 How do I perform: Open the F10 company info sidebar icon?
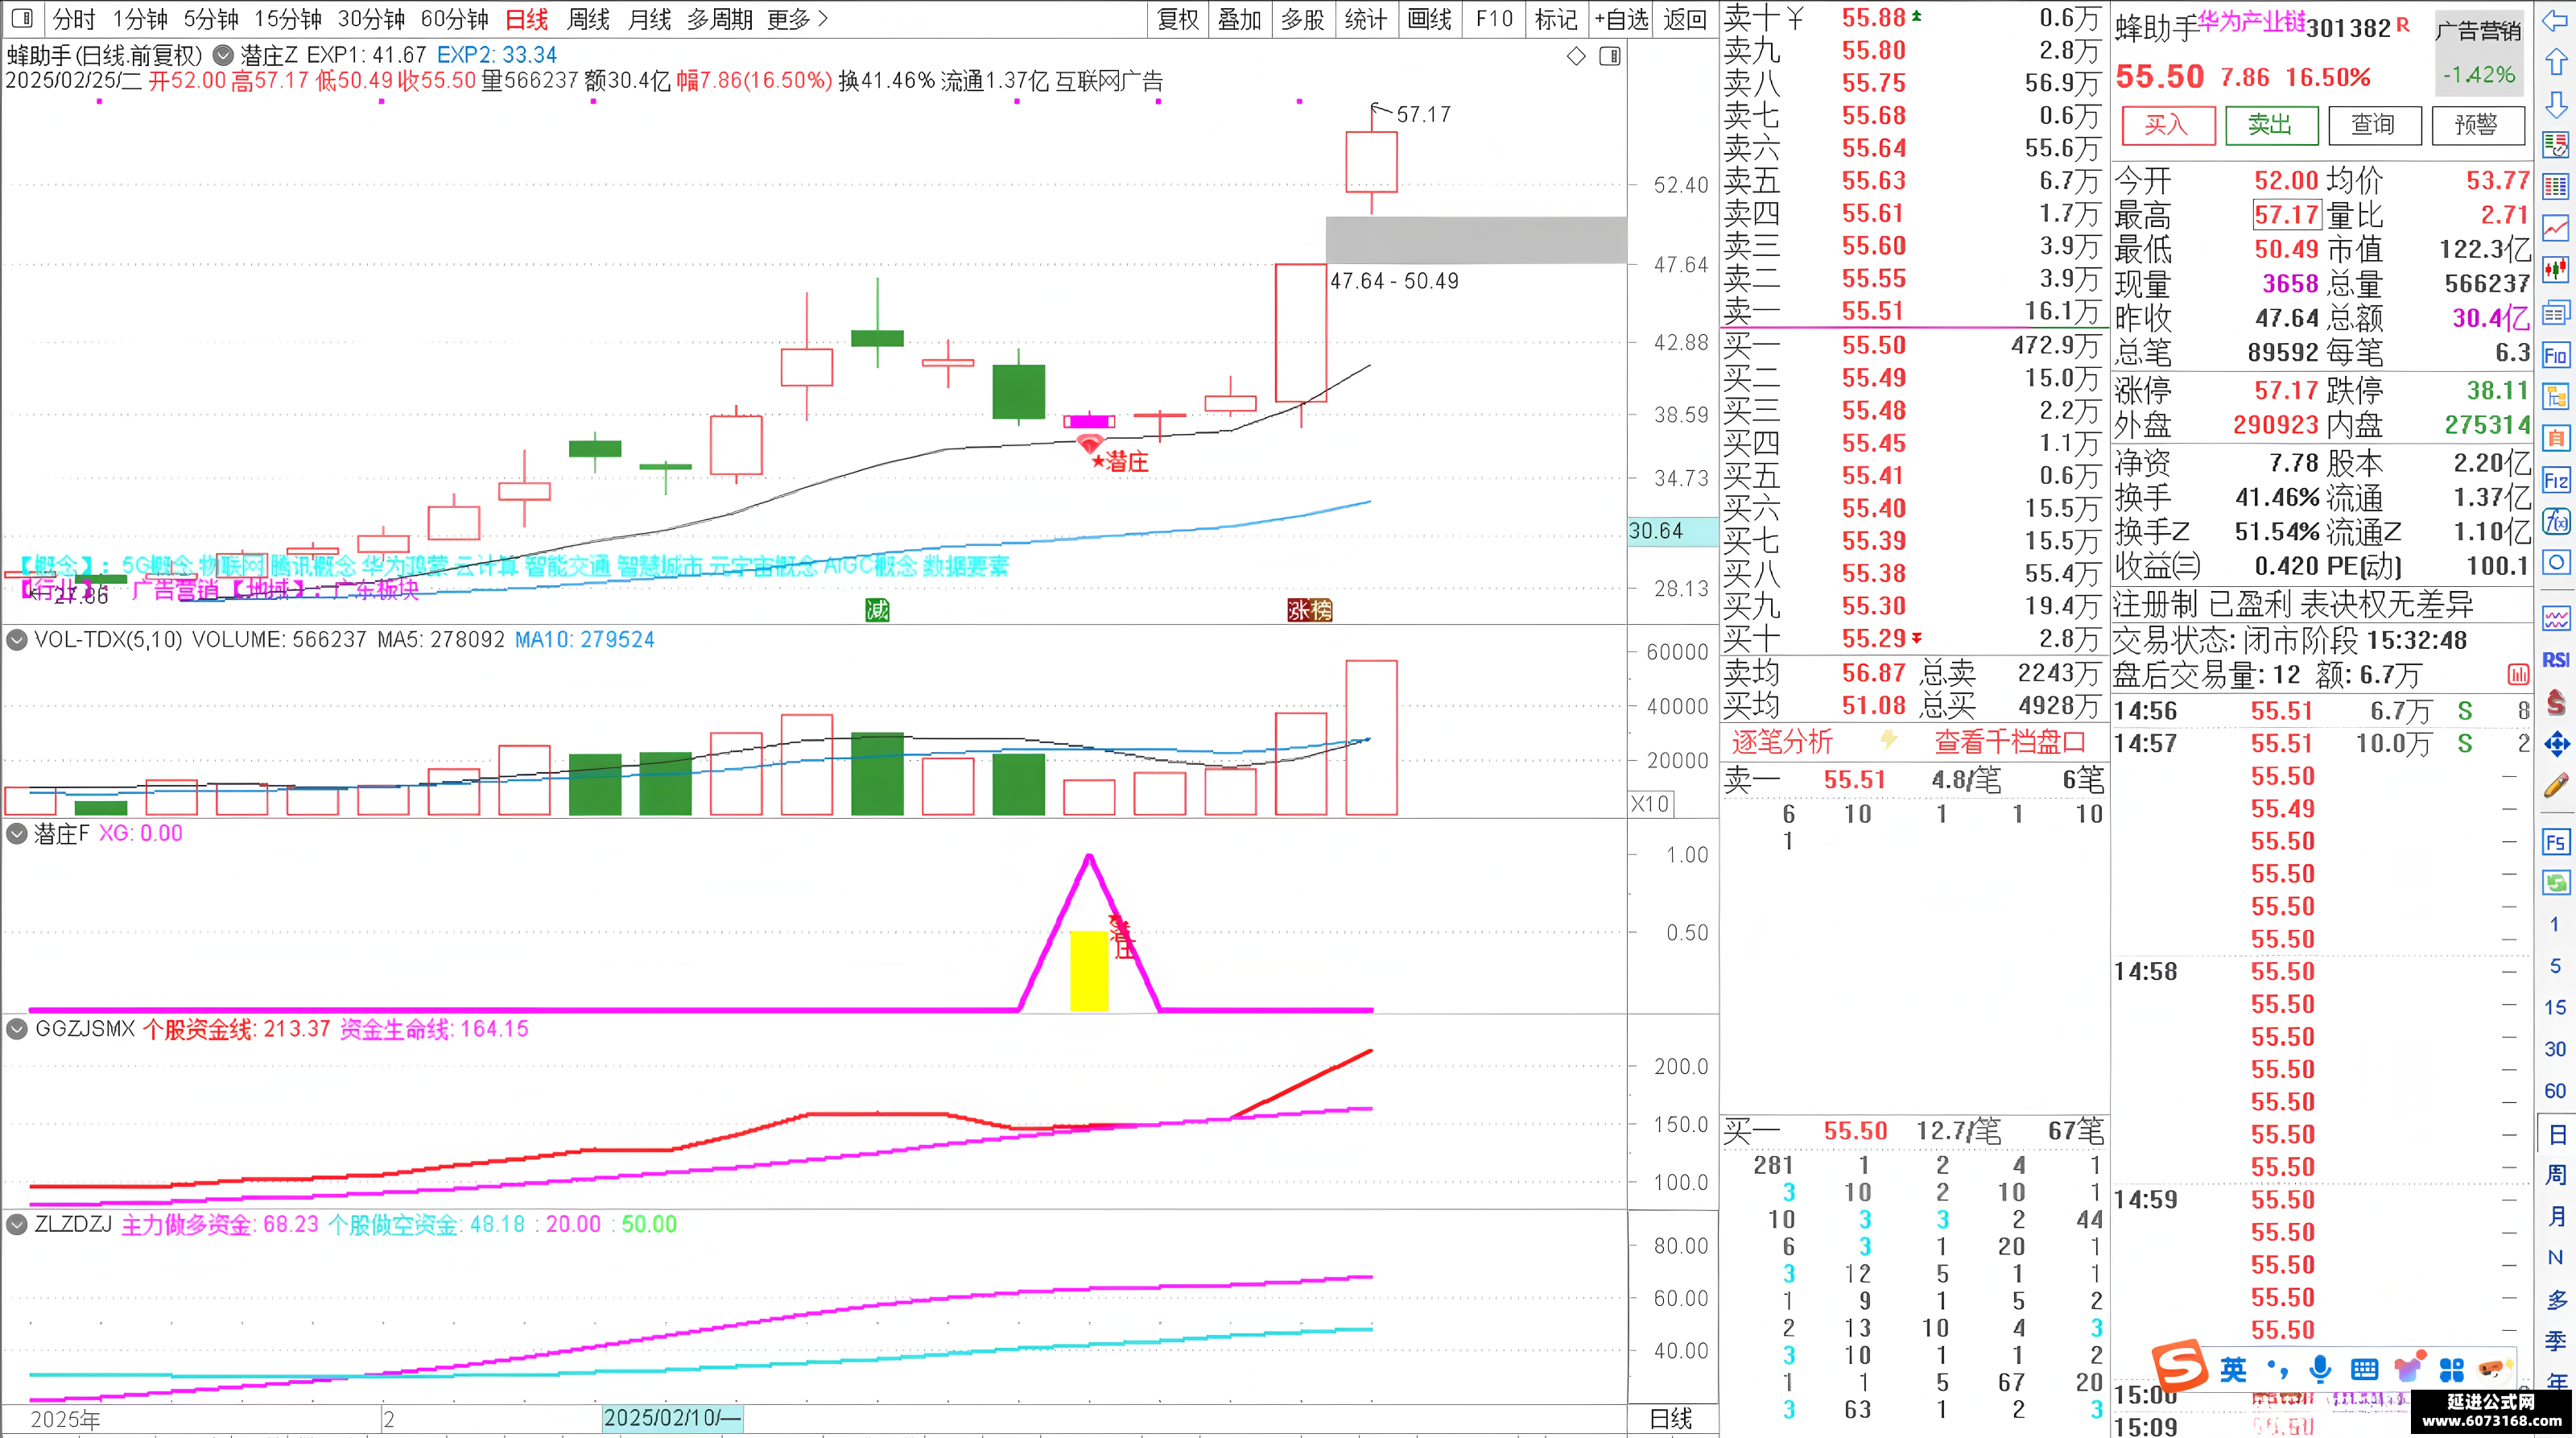point(2555,355)
